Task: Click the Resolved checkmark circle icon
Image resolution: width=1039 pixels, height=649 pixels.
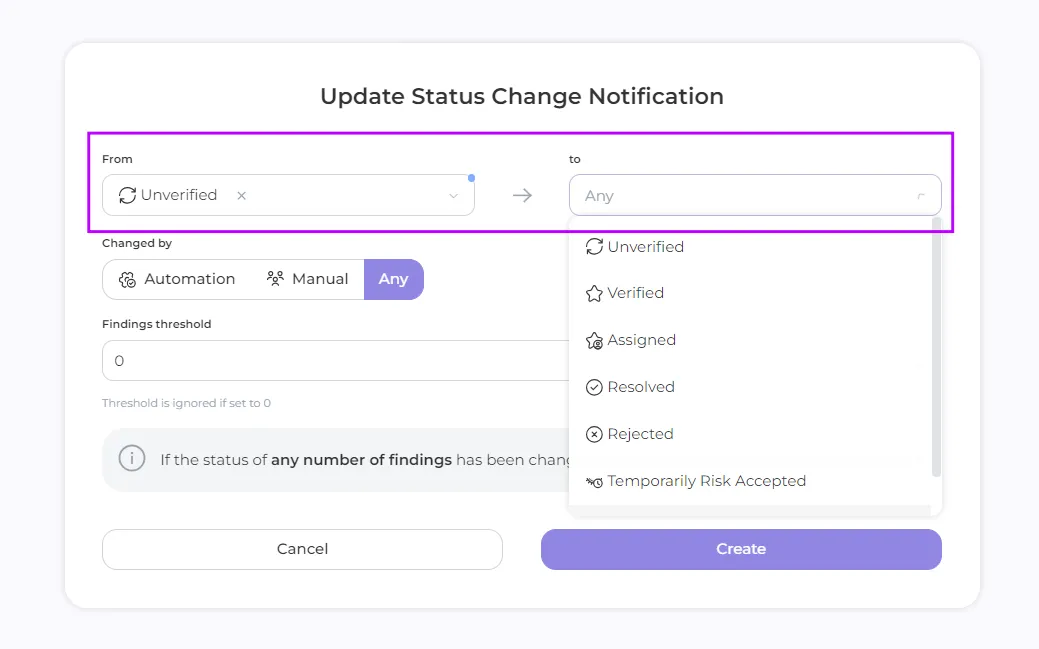Action: (594, 387)
